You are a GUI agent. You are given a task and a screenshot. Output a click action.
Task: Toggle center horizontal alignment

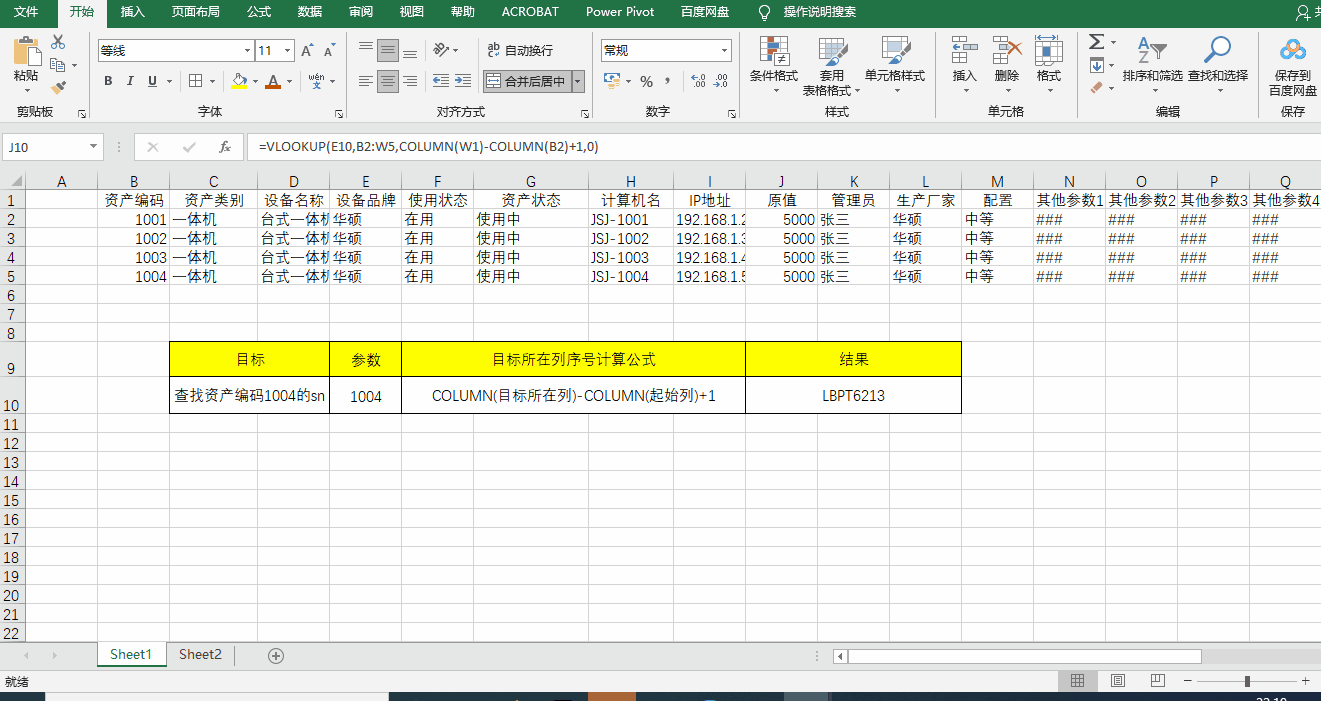point(388,81)
